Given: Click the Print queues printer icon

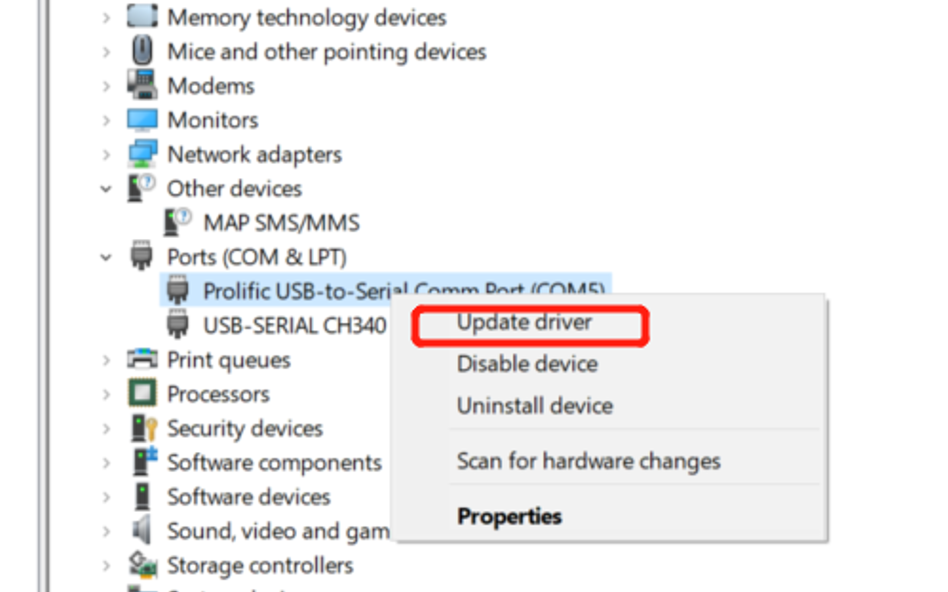Looking at the screenshot, I should [142, 359].
